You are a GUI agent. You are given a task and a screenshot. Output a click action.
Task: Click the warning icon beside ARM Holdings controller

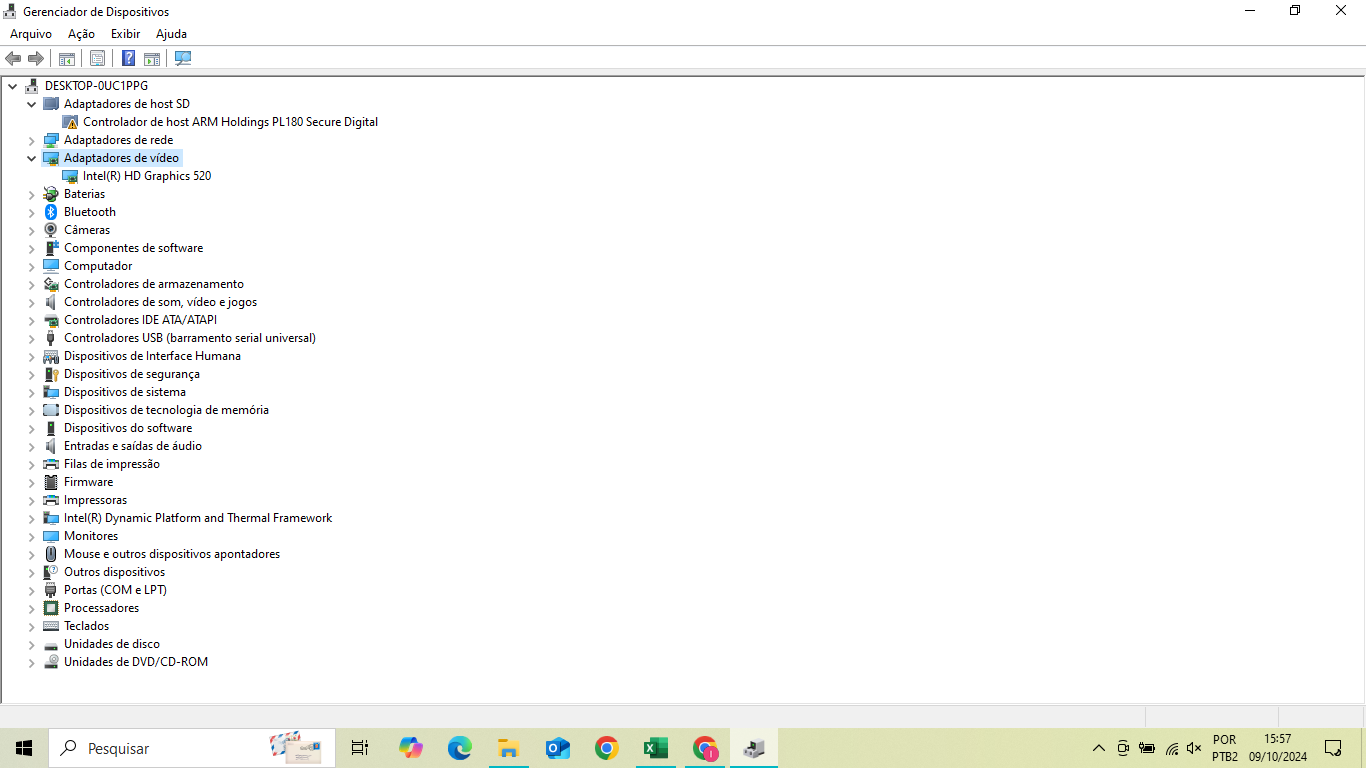pyautogui.click(x=70, y=122)
